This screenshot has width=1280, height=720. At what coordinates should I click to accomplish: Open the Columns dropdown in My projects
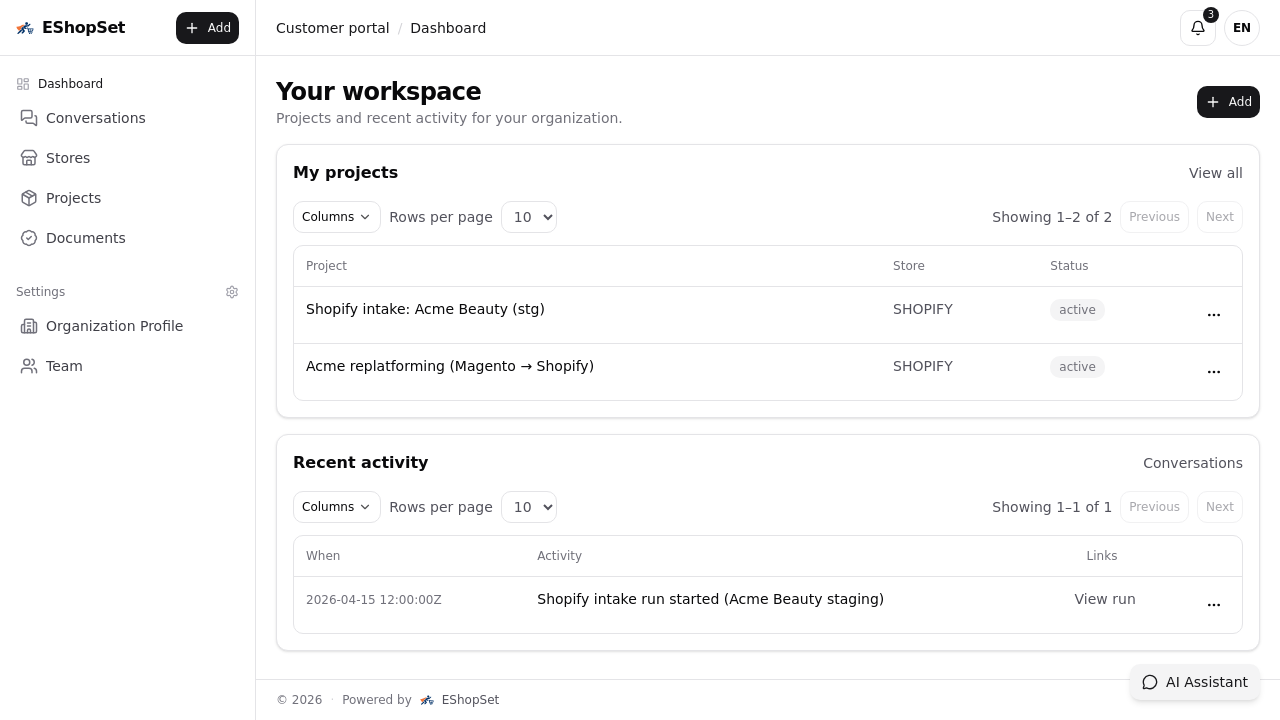pos(336,217)
